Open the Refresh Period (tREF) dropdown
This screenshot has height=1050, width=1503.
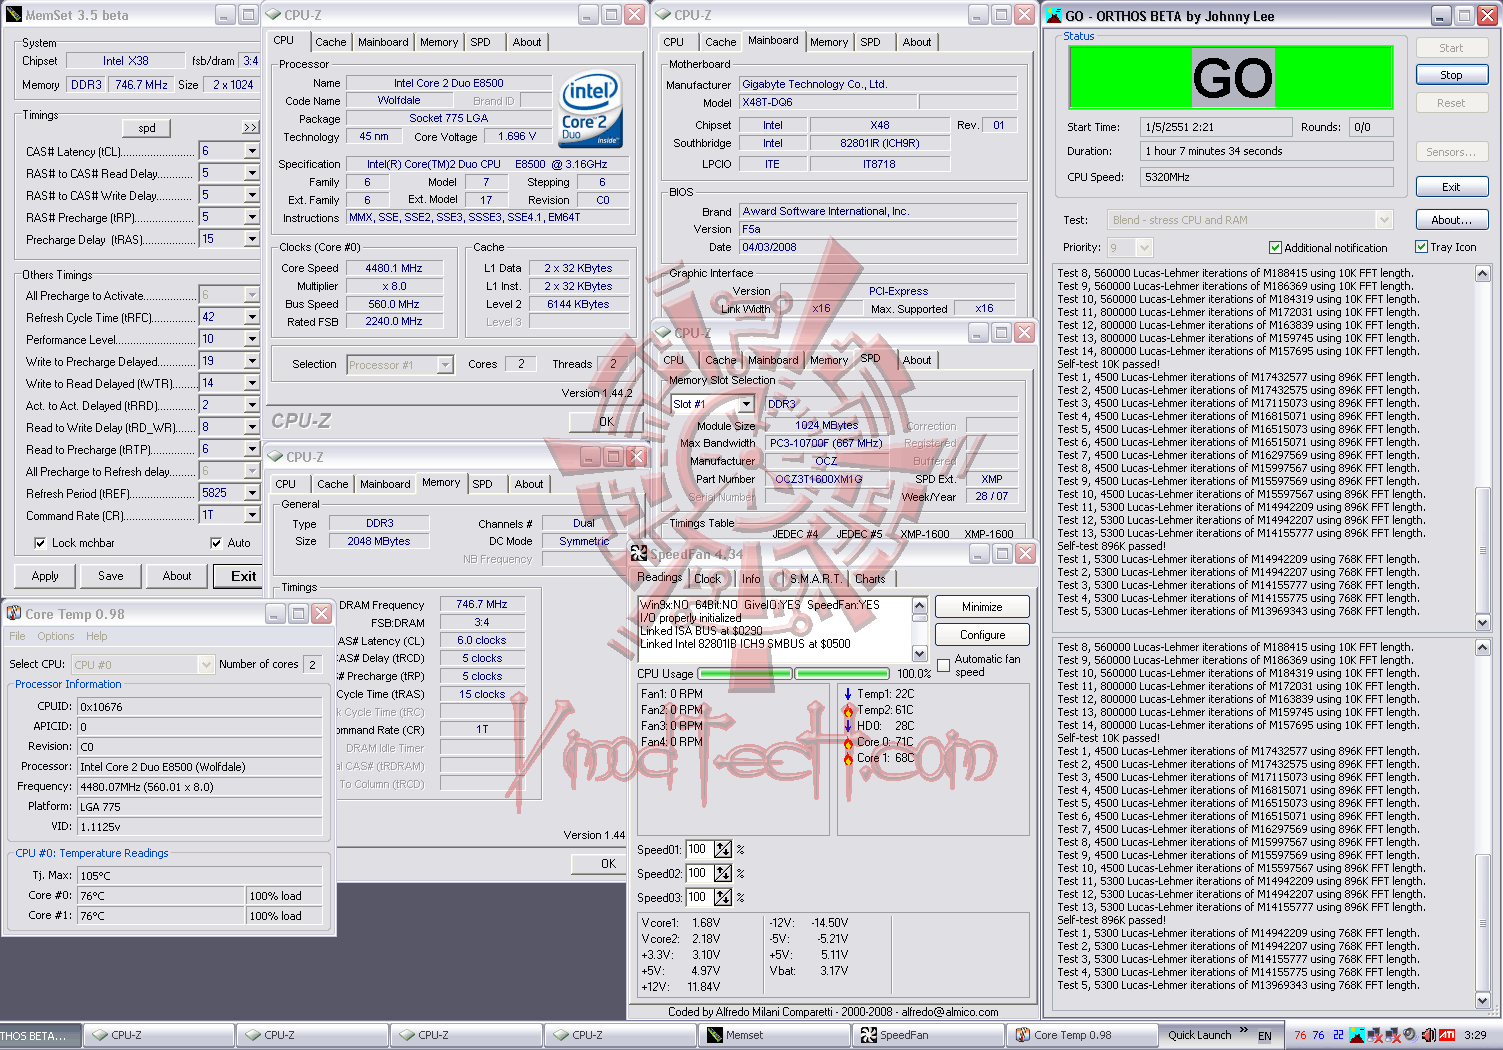[252, 493]
